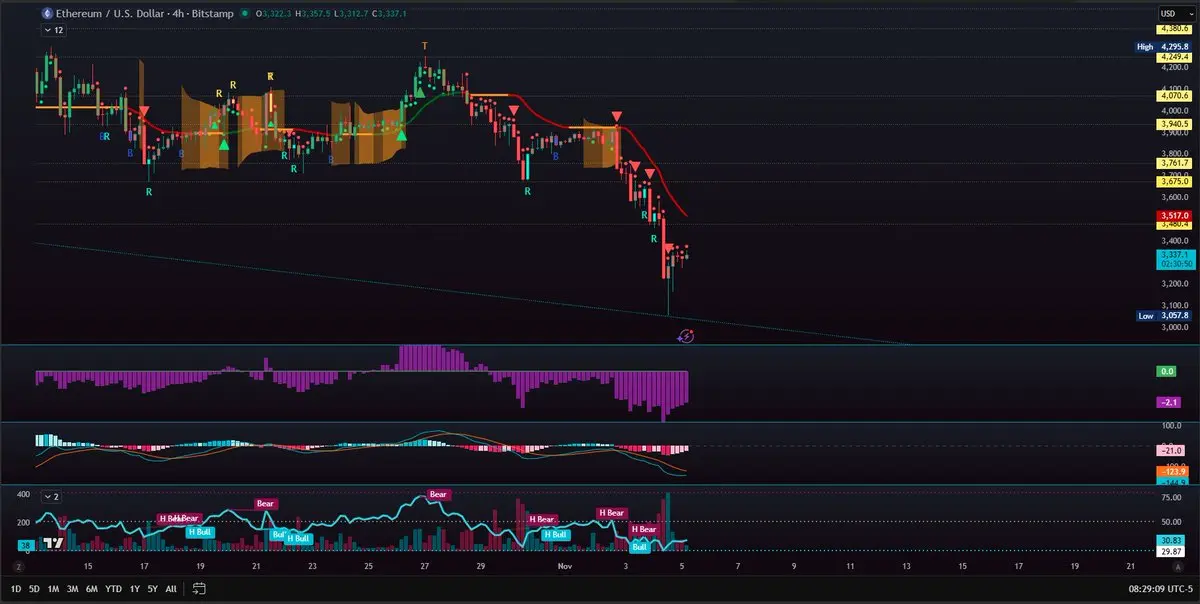The width and height of the screenshot is (1200, 604).
Task: Select the 5D time range
Action: (35, 588)
